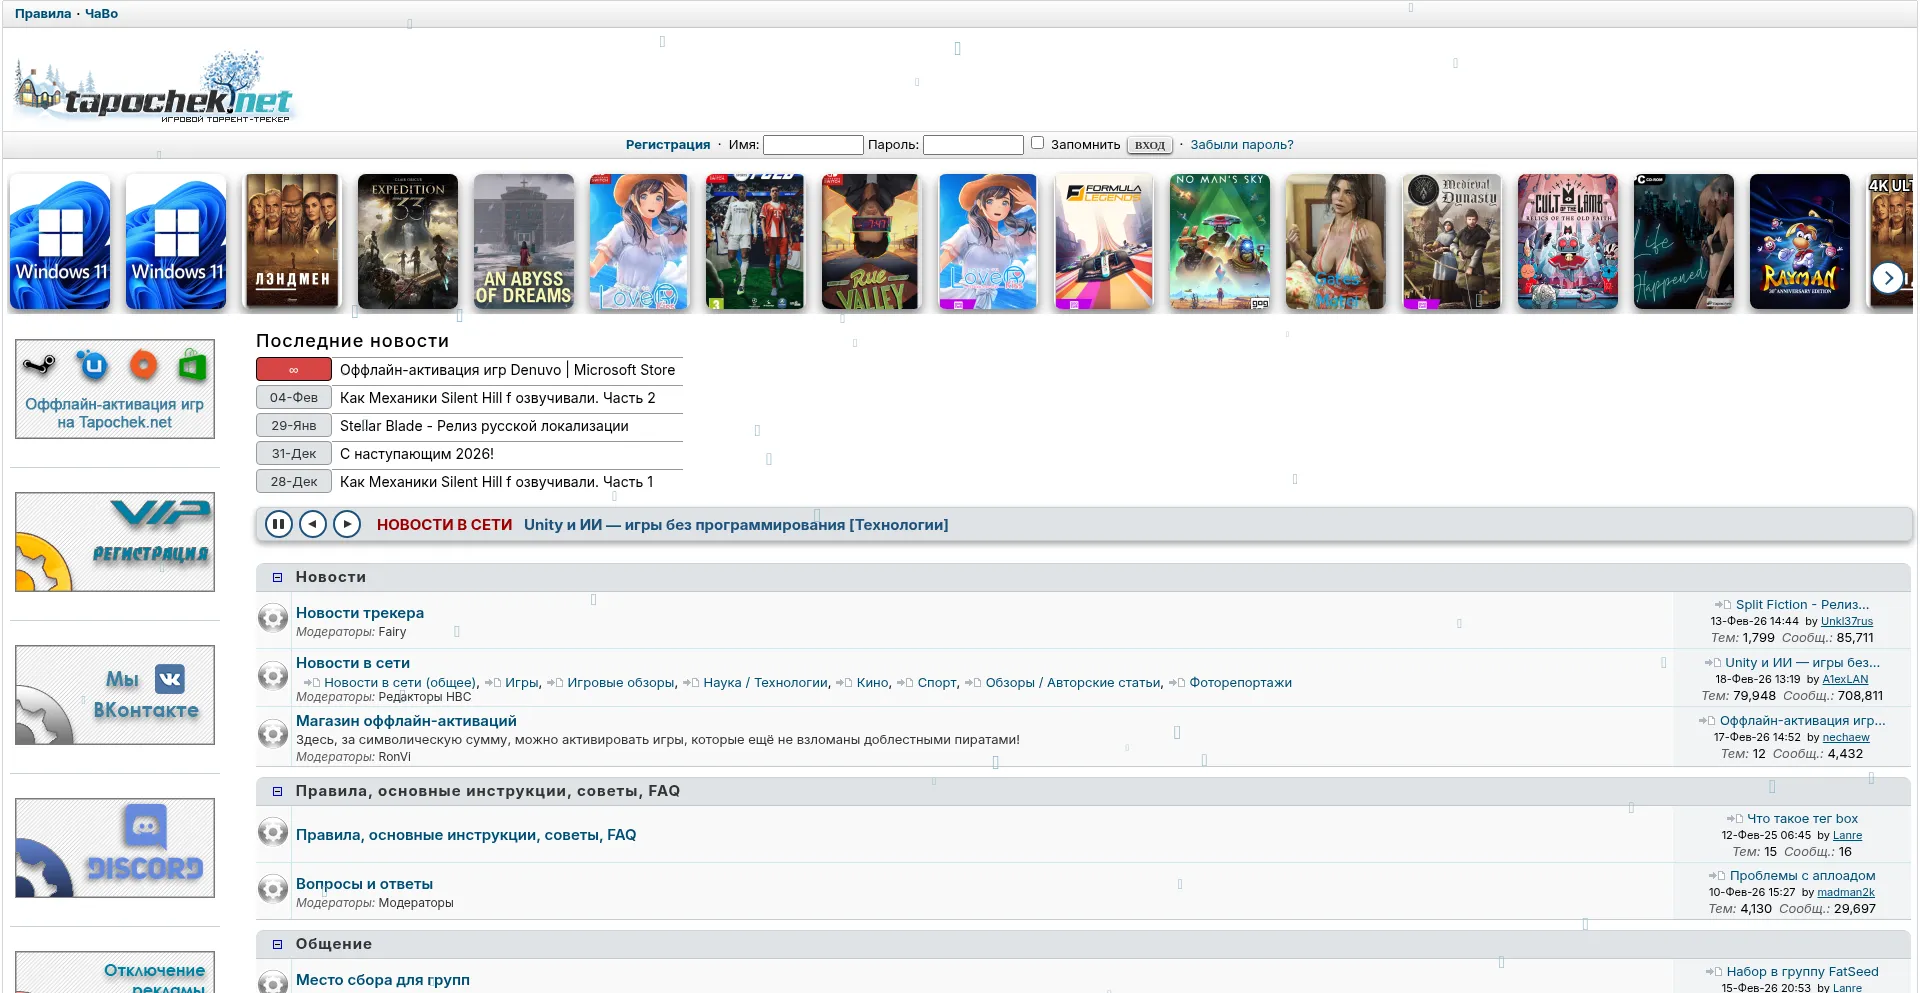Collapse the Новости category section
Screen dimensions: 1920x993
[x=278, y=577]
